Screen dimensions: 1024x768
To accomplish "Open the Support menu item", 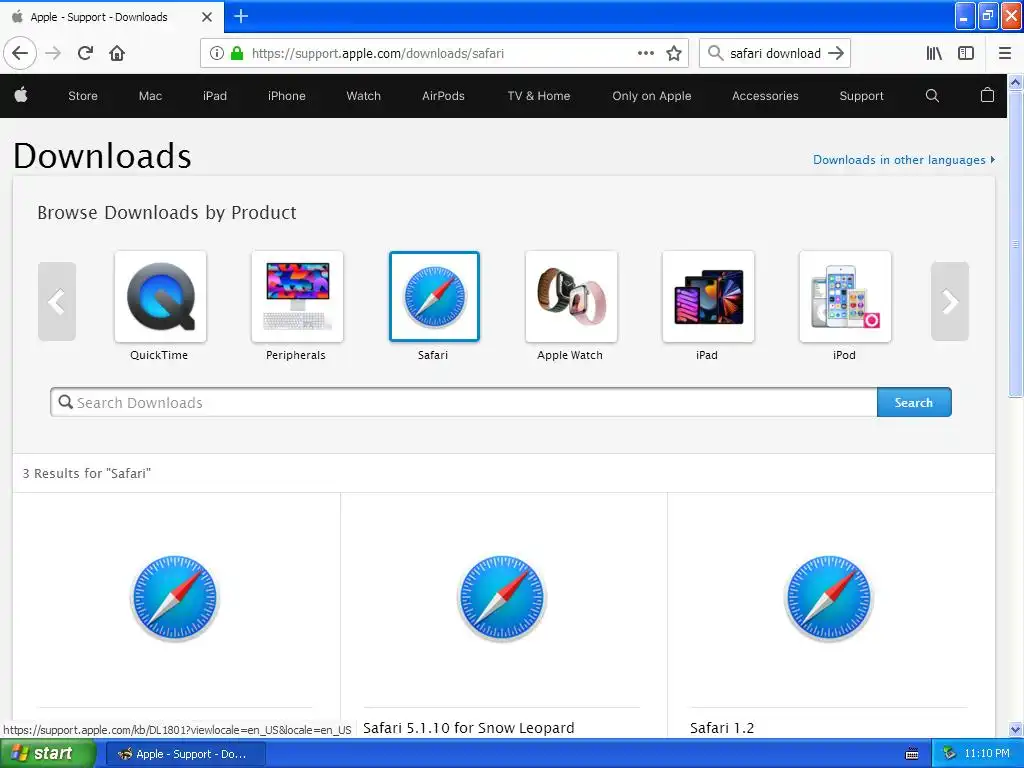I will 861,95.
